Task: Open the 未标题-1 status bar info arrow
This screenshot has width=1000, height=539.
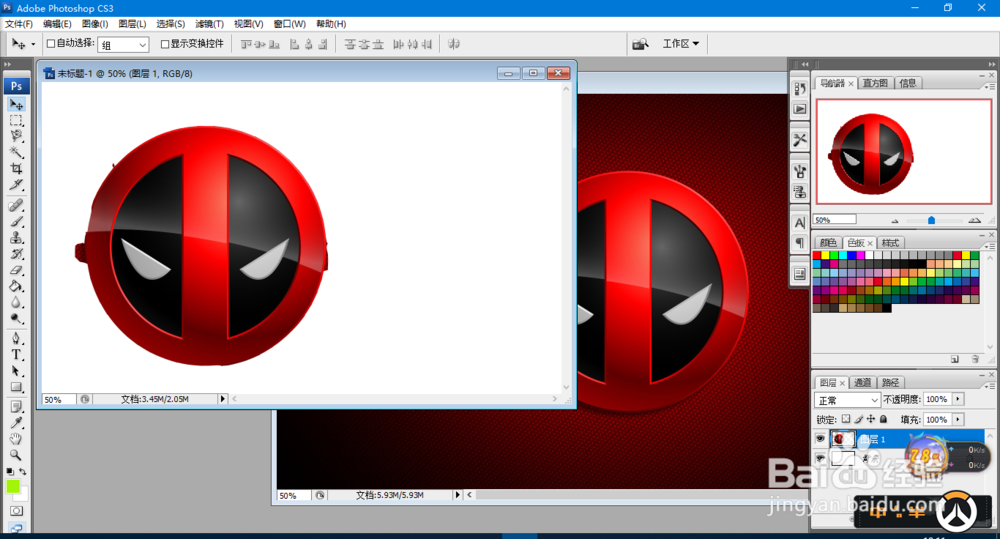Action: (x=223, y=399)
